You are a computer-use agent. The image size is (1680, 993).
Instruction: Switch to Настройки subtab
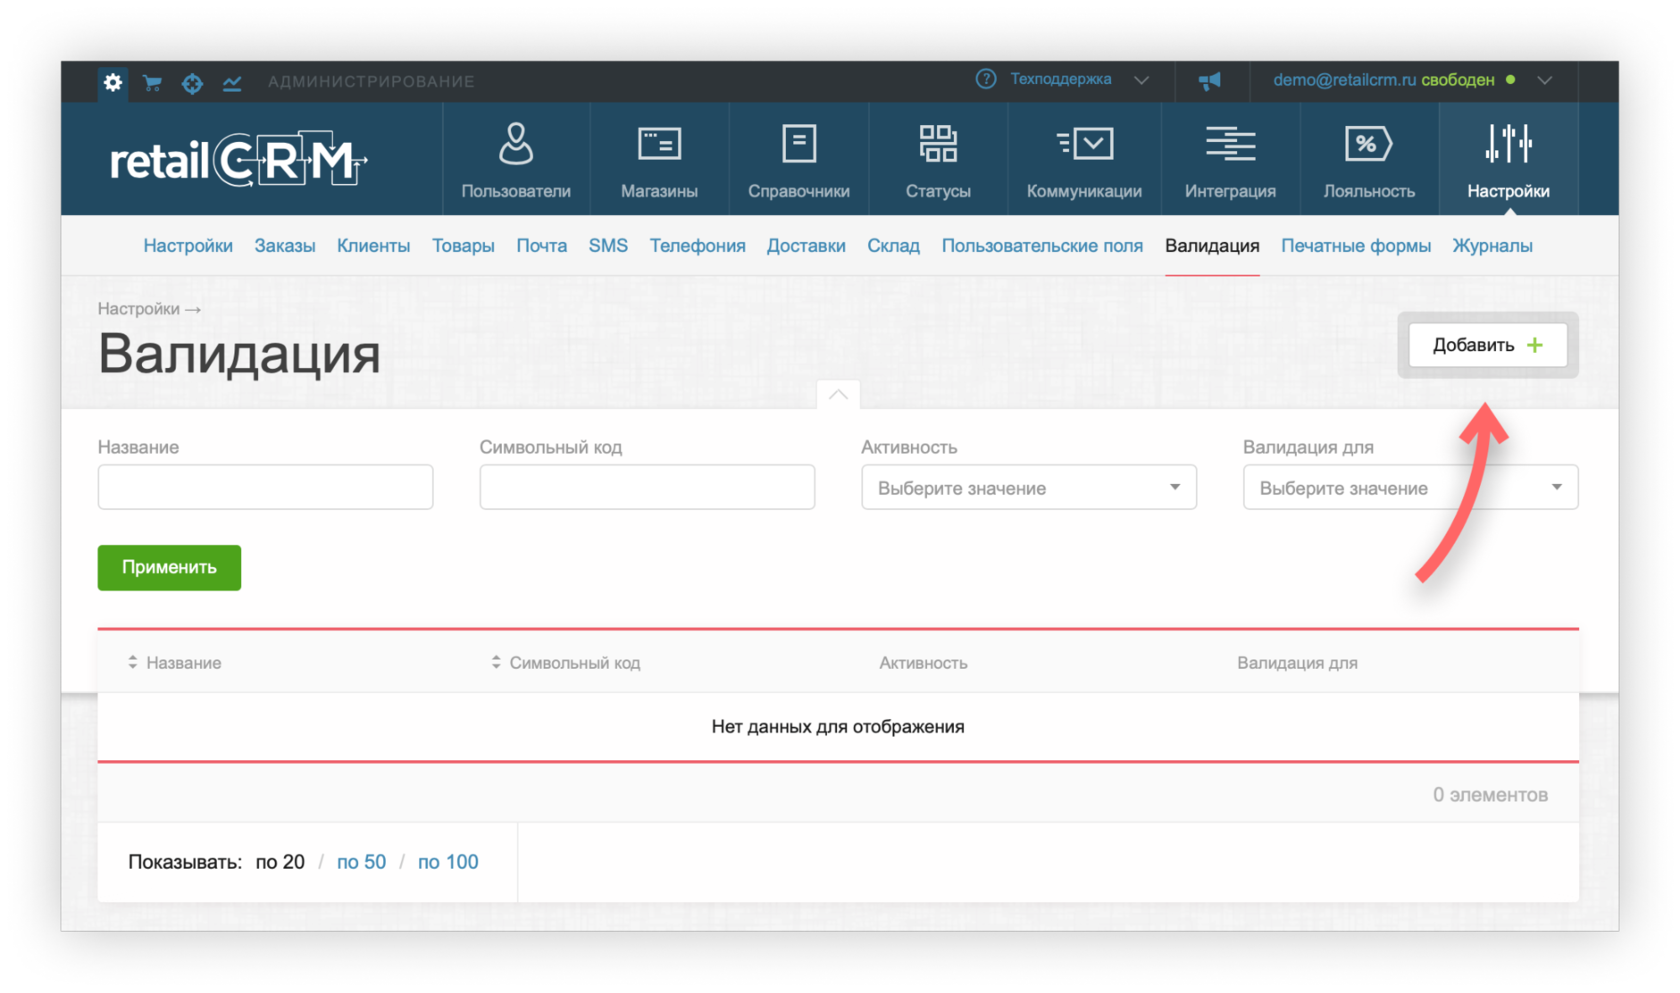pyautogui.click(x=188, y=246)
